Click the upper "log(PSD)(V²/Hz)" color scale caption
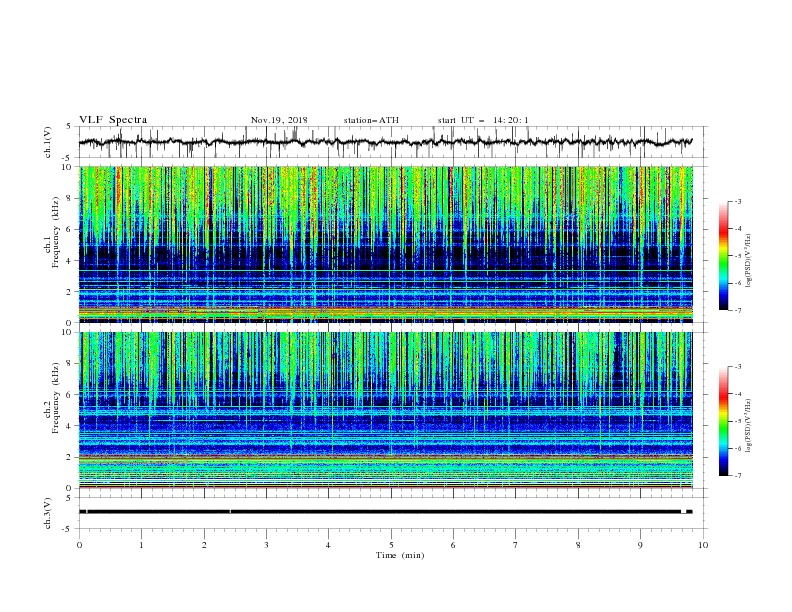This screenshot has height=612, width=792. coord(748,261)
